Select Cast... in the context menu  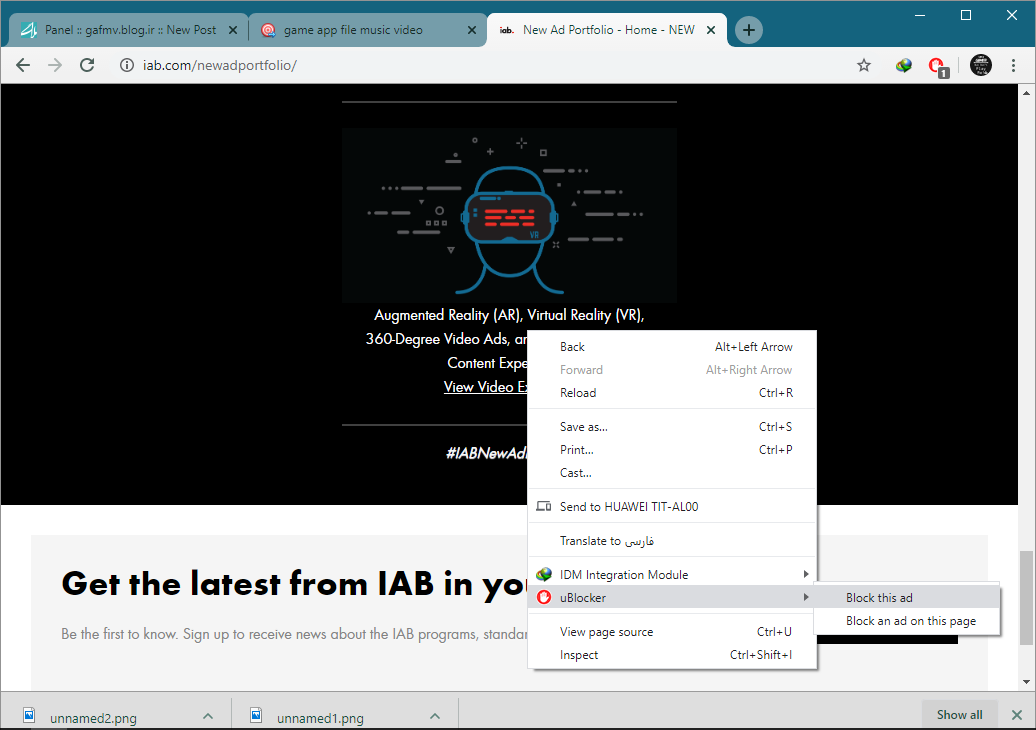673,473
